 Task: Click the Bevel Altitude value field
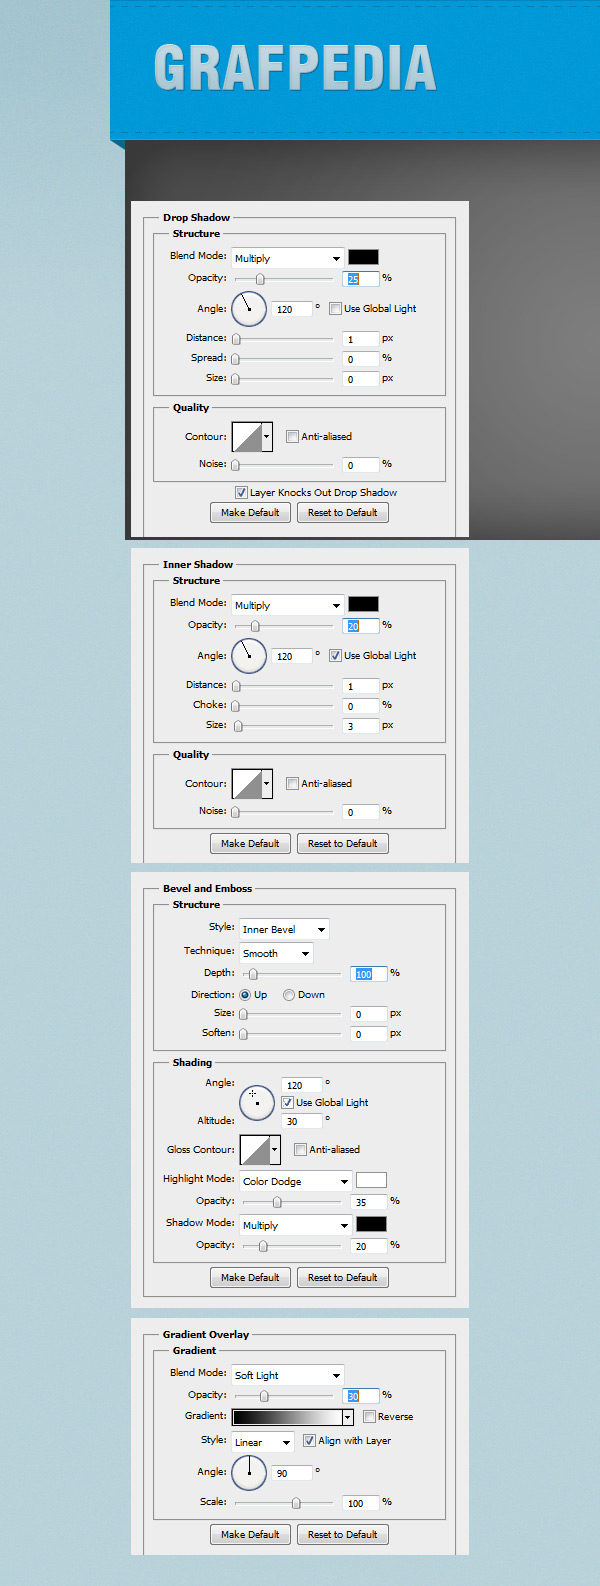pyautogui.click(x=302, y=1122)
